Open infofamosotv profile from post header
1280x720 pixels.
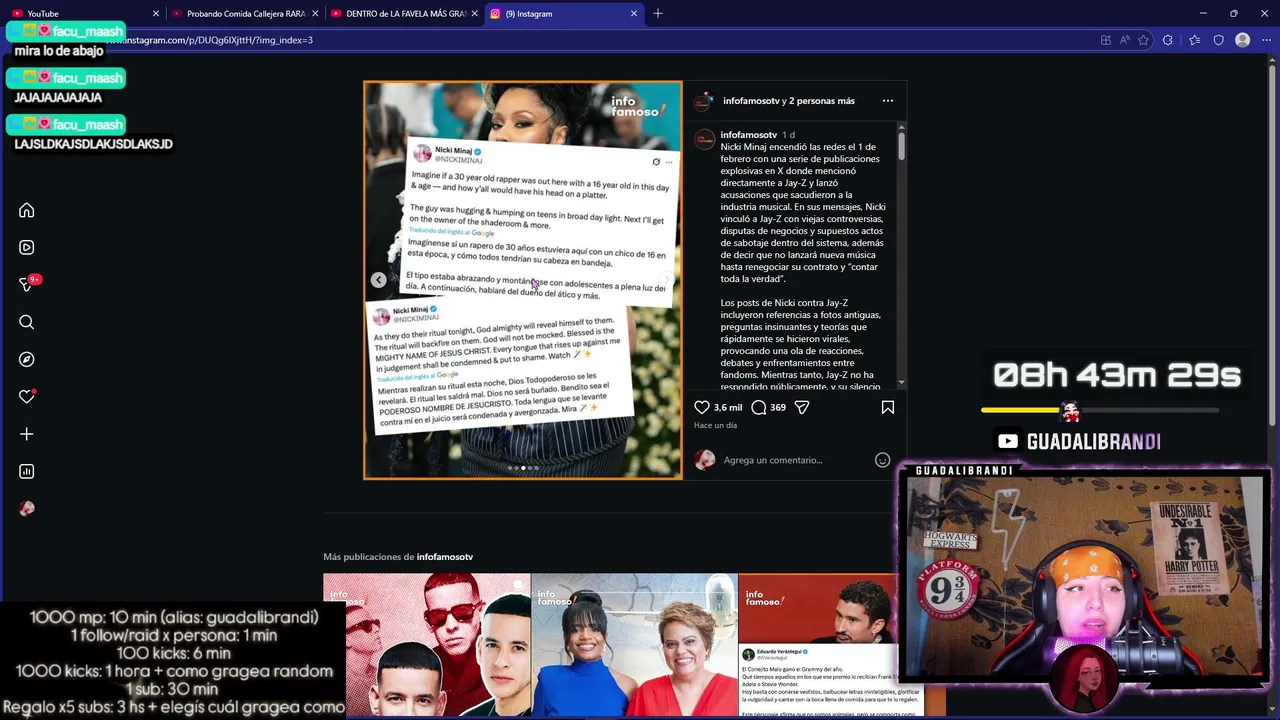pyautogui.click(x=751, y=101)
